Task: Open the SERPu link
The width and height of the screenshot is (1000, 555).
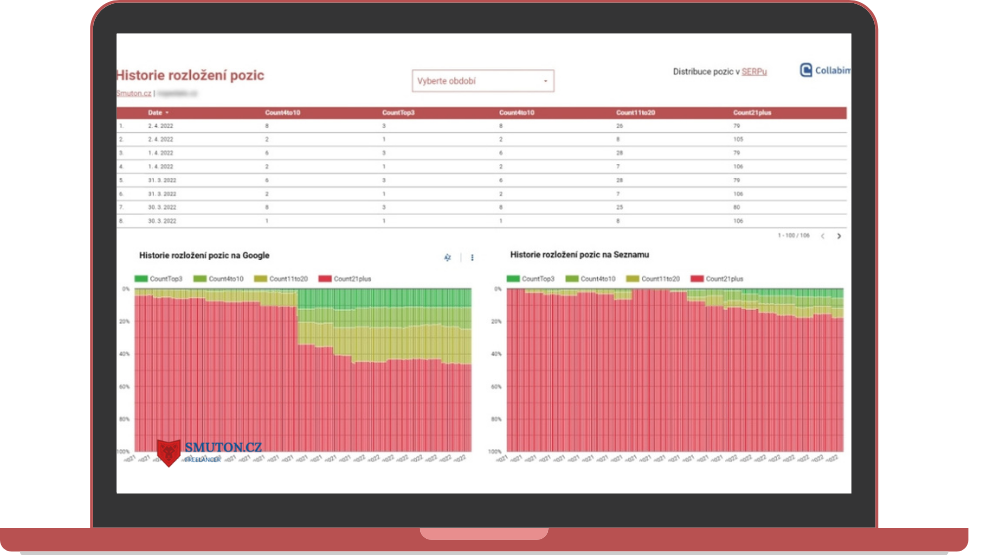Action: pos(754,71)
